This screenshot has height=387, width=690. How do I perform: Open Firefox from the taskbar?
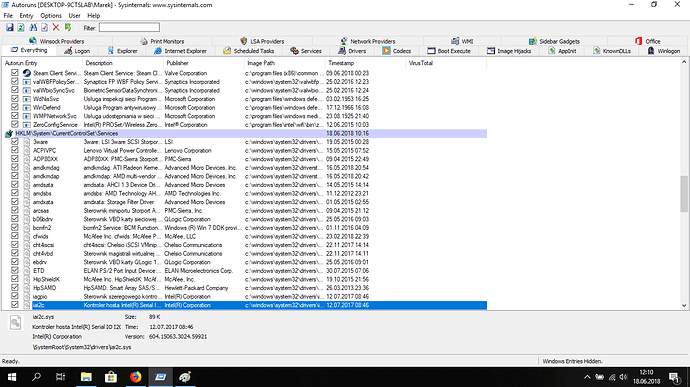click(136, 377)
